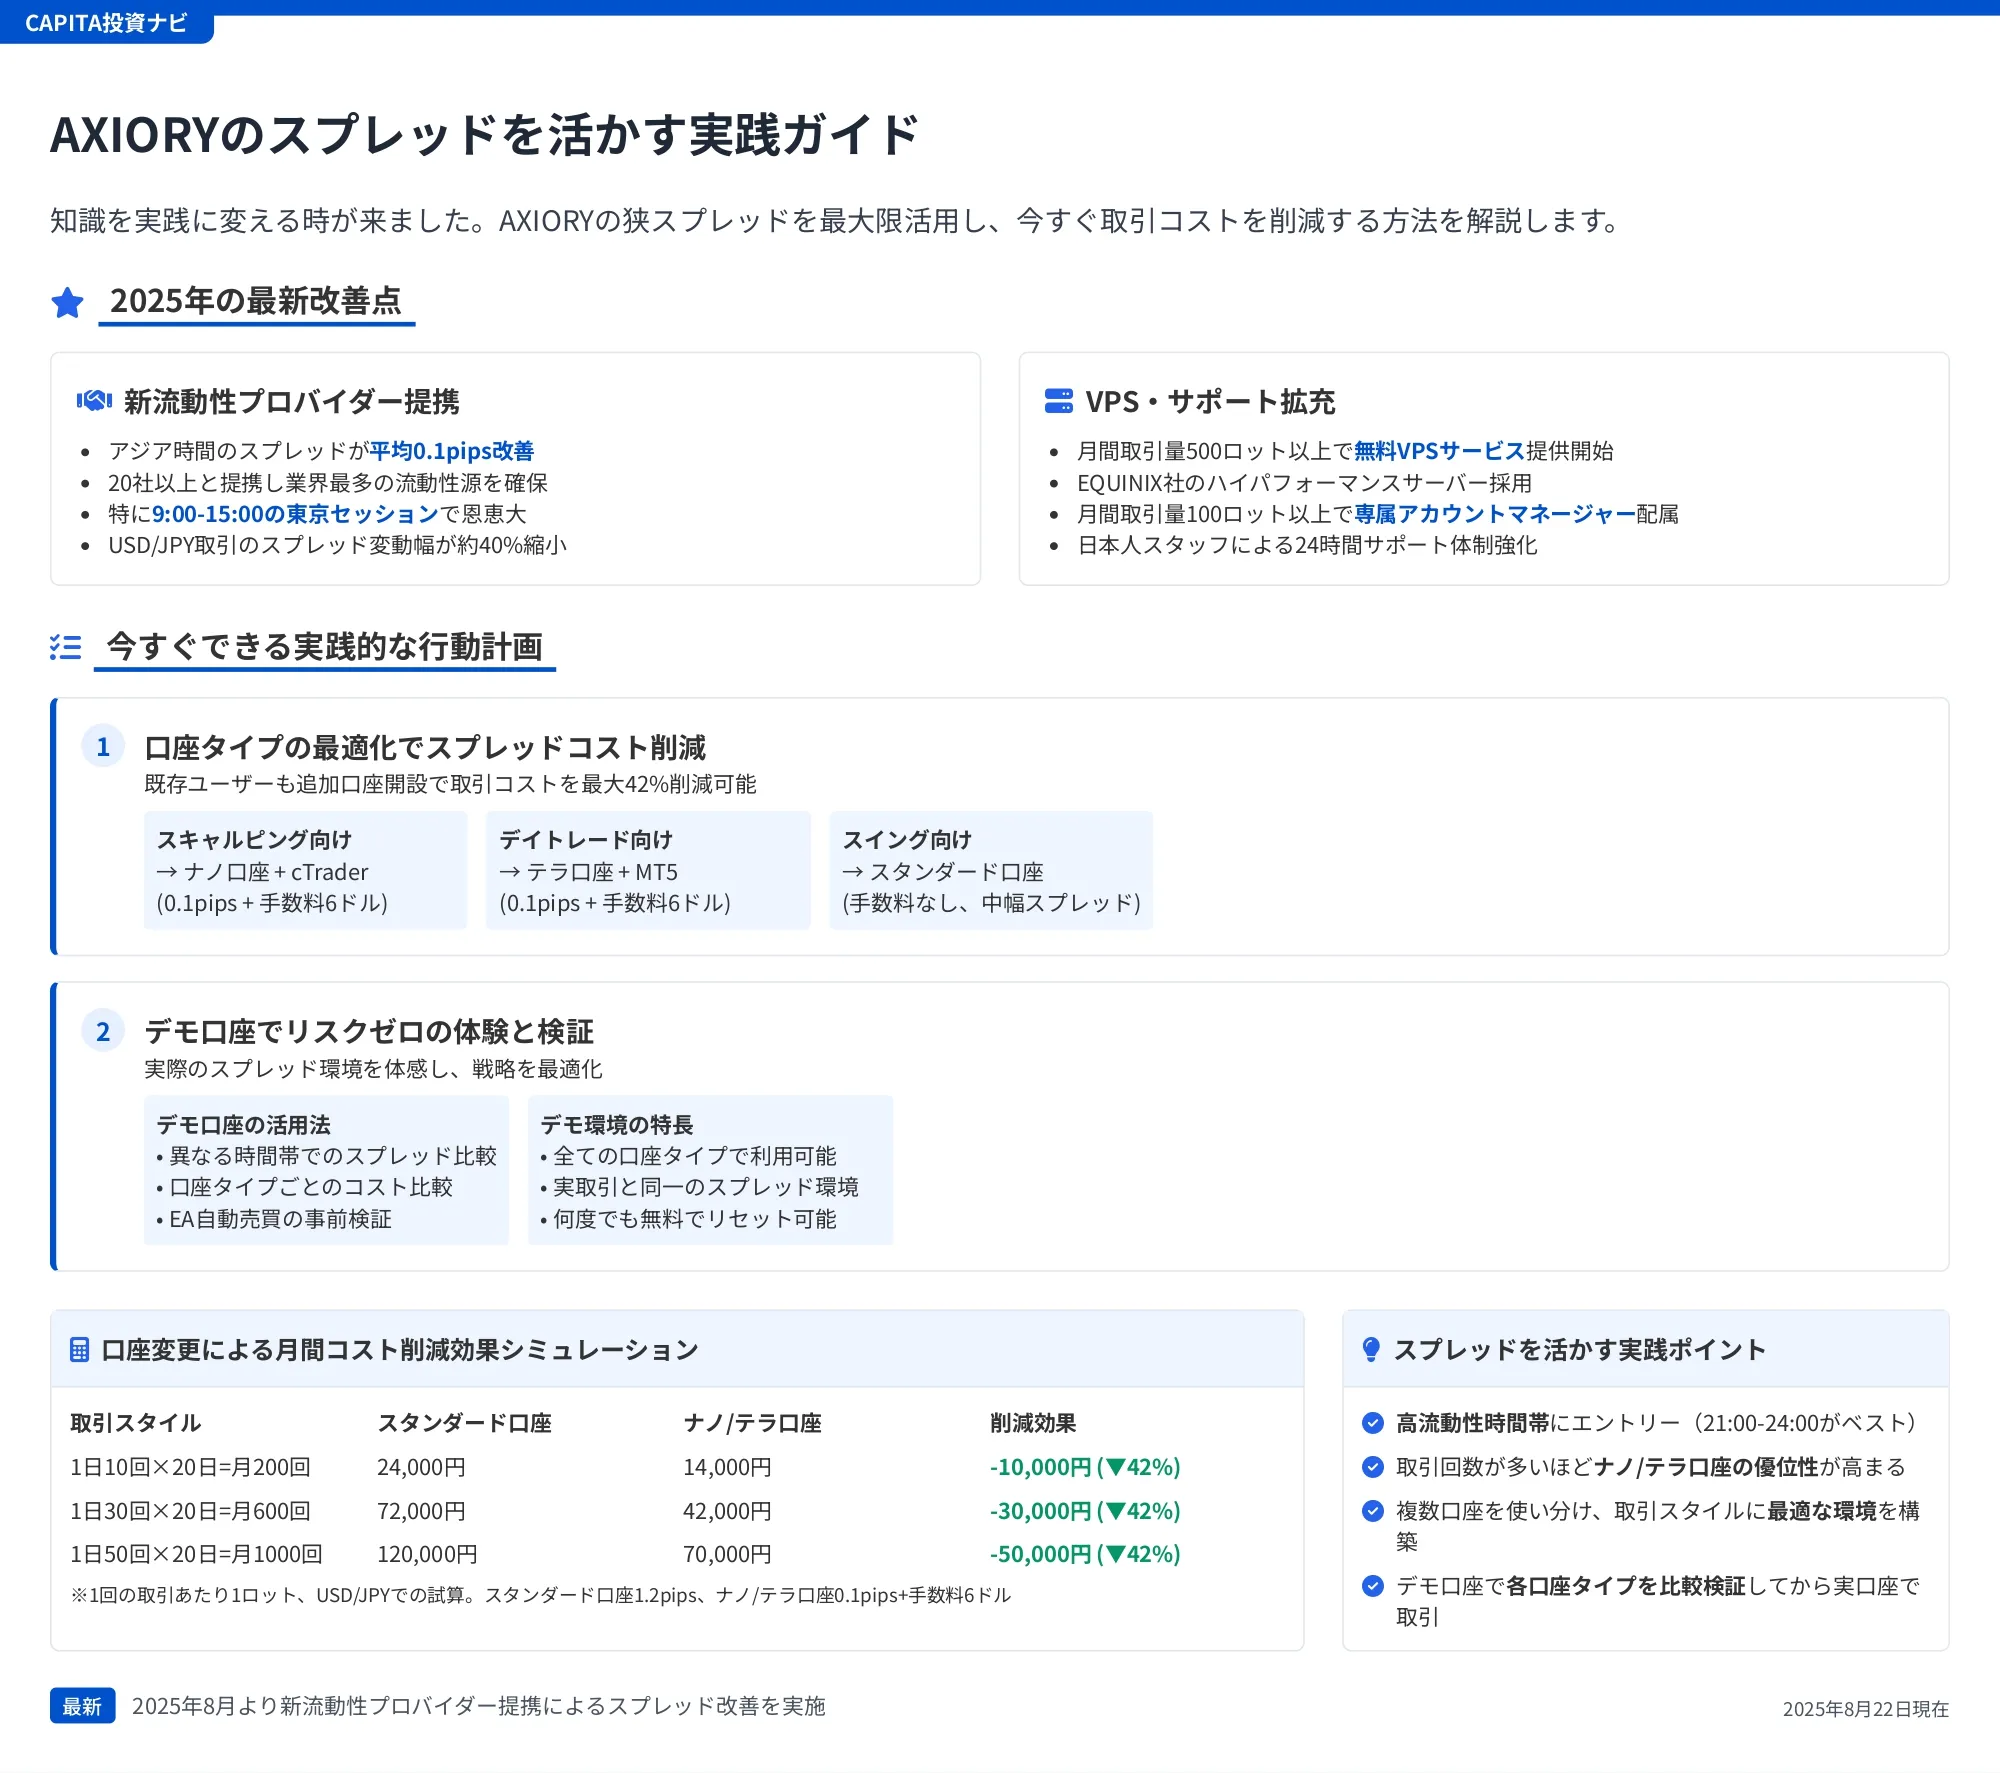Click the スタンダード口座 column header
This screenshot has height=1773, width=2000.
464,1423
